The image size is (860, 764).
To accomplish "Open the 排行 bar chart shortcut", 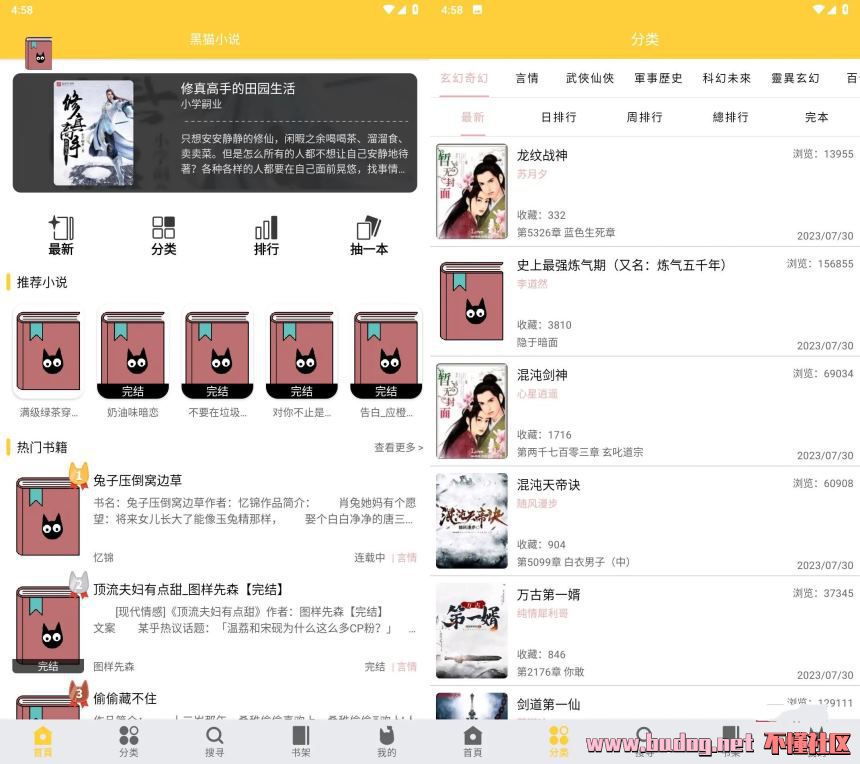I will (267, 235).
